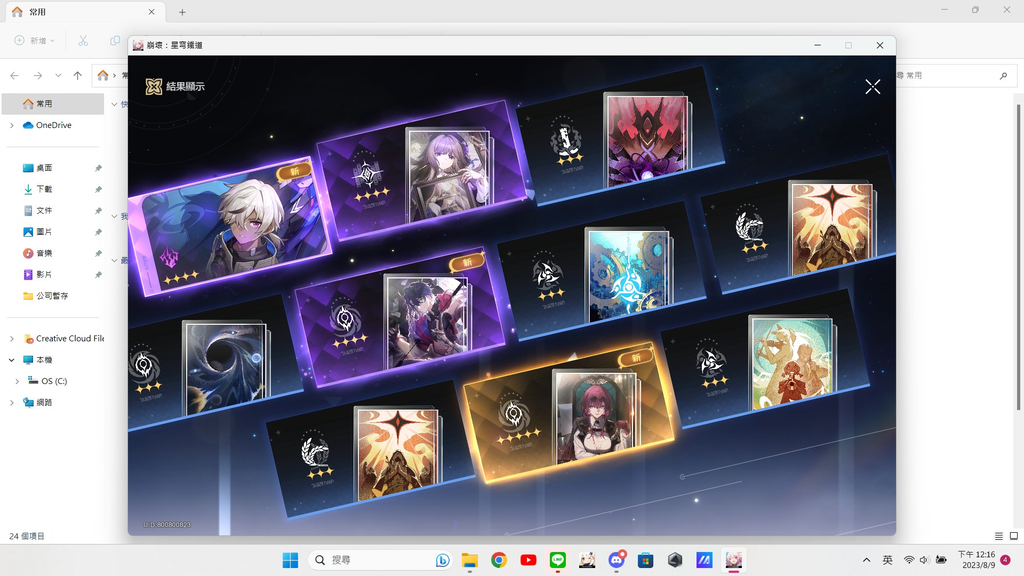
Task: Go up one folder level in Explorer
Action: (x=78, y=76)
